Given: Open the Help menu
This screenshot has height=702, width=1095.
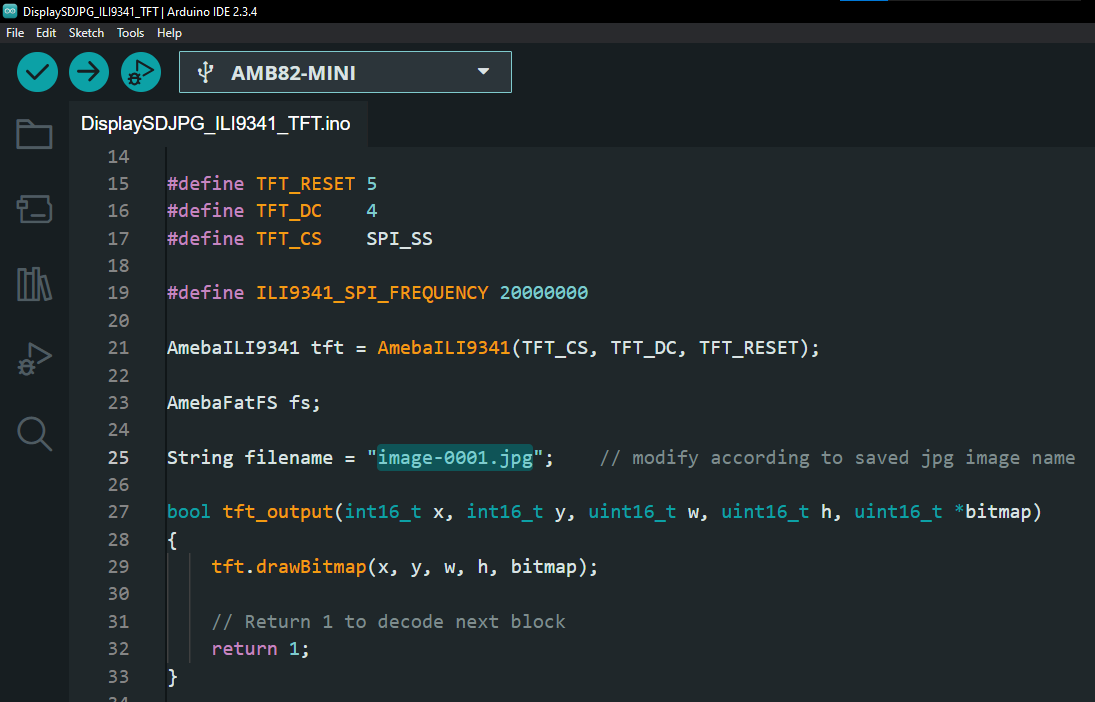Looking at the screenshot, I should (169, 33).
